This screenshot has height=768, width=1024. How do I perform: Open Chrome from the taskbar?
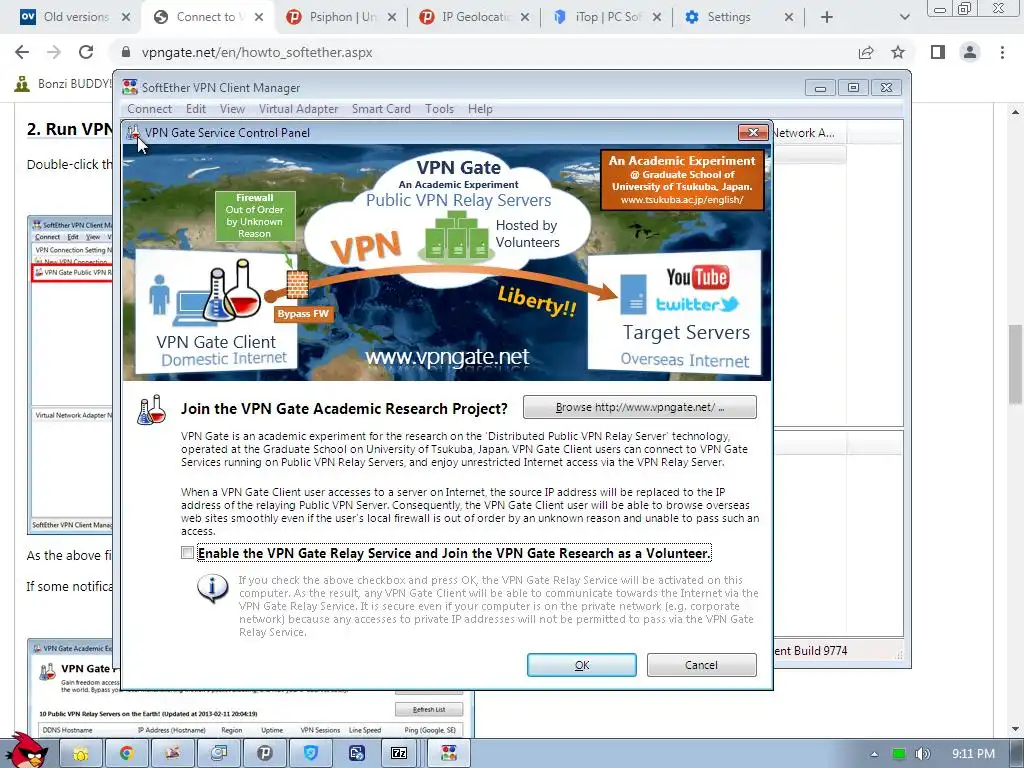(127, 754)
